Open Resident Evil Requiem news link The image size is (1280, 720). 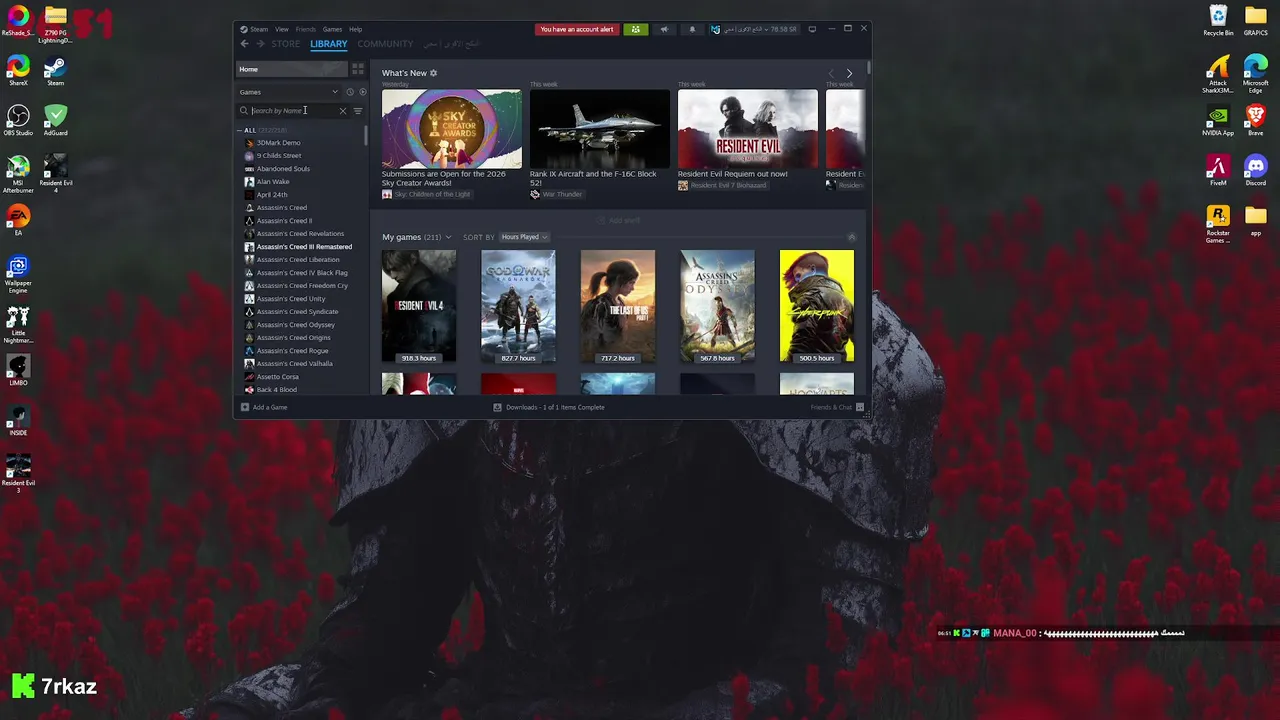click(733, 174)
